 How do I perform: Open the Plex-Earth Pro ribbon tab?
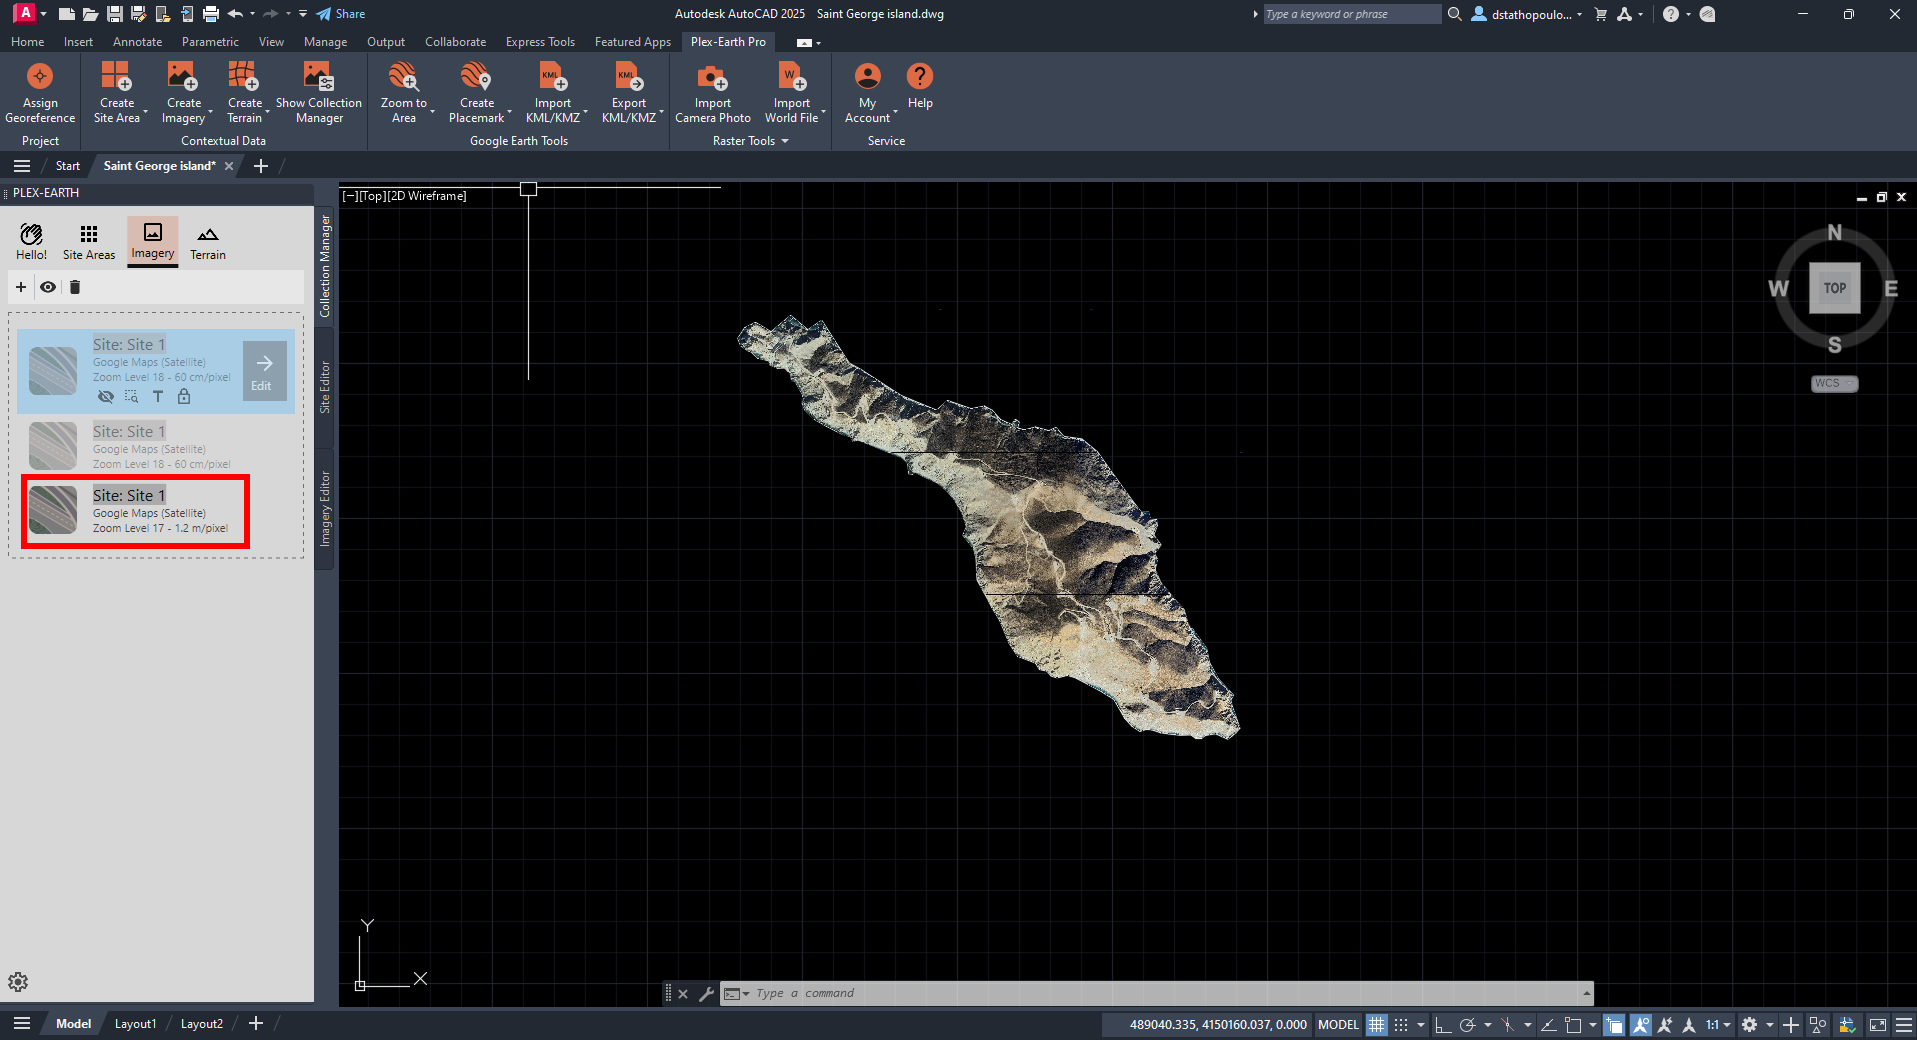pyautogui.click(x=728, y=42)
